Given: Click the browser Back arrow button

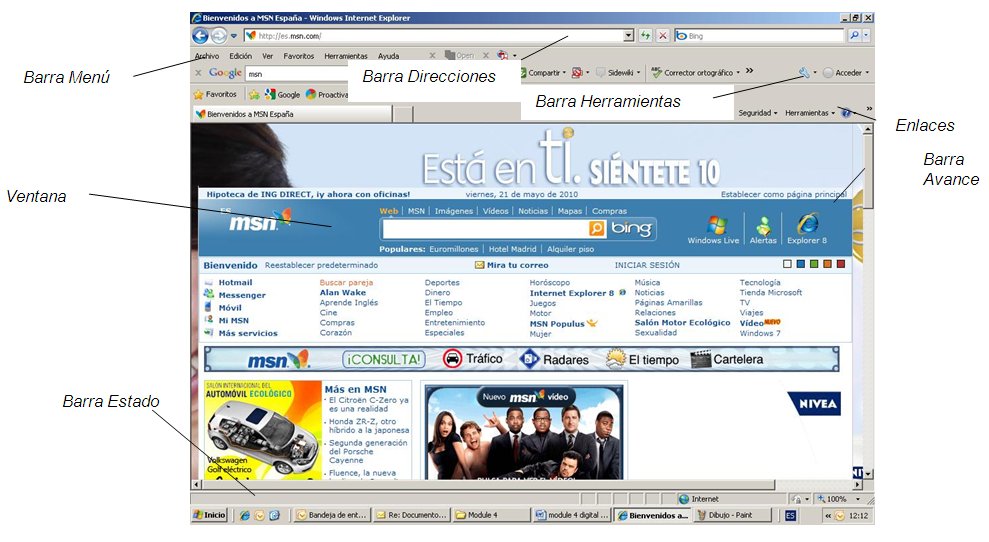Looking at the screenshot, I should pos(200,36).
